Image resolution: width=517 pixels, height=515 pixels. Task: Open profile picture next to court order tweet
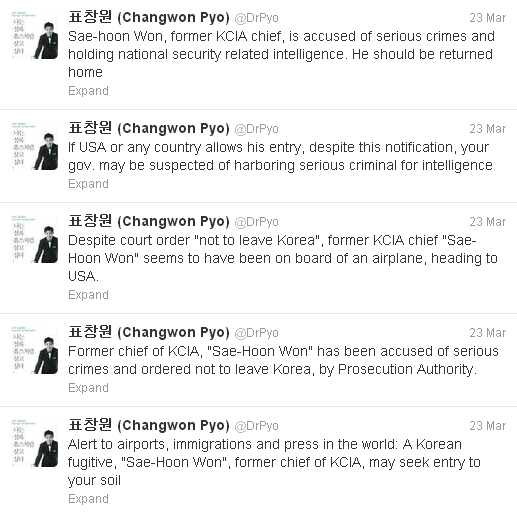coord(35,240)
